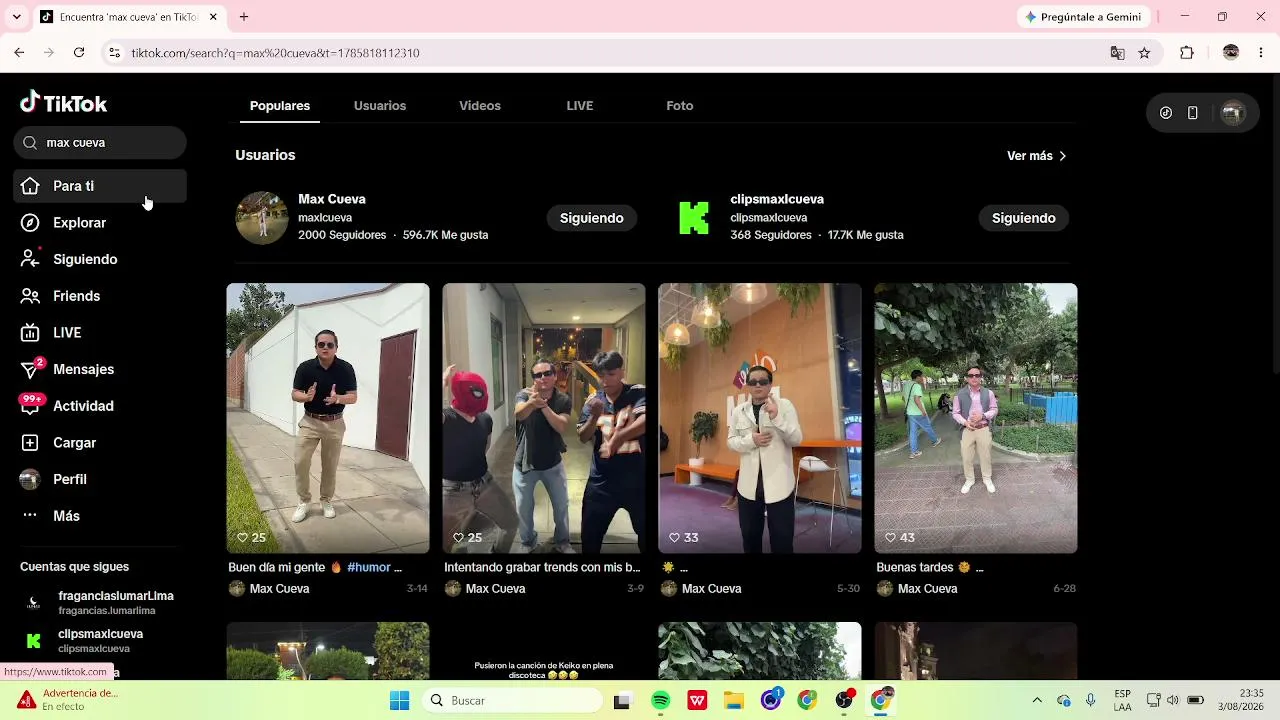Reload the page
1280x720 pixels.
coord(79,53)
